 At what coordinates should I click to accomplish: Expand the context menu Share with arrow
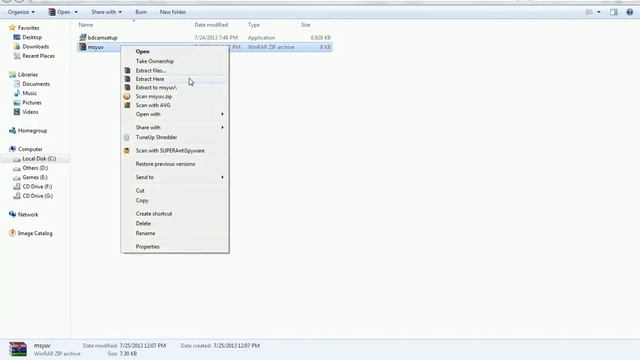pyautogui.click(x=222, y=127)
